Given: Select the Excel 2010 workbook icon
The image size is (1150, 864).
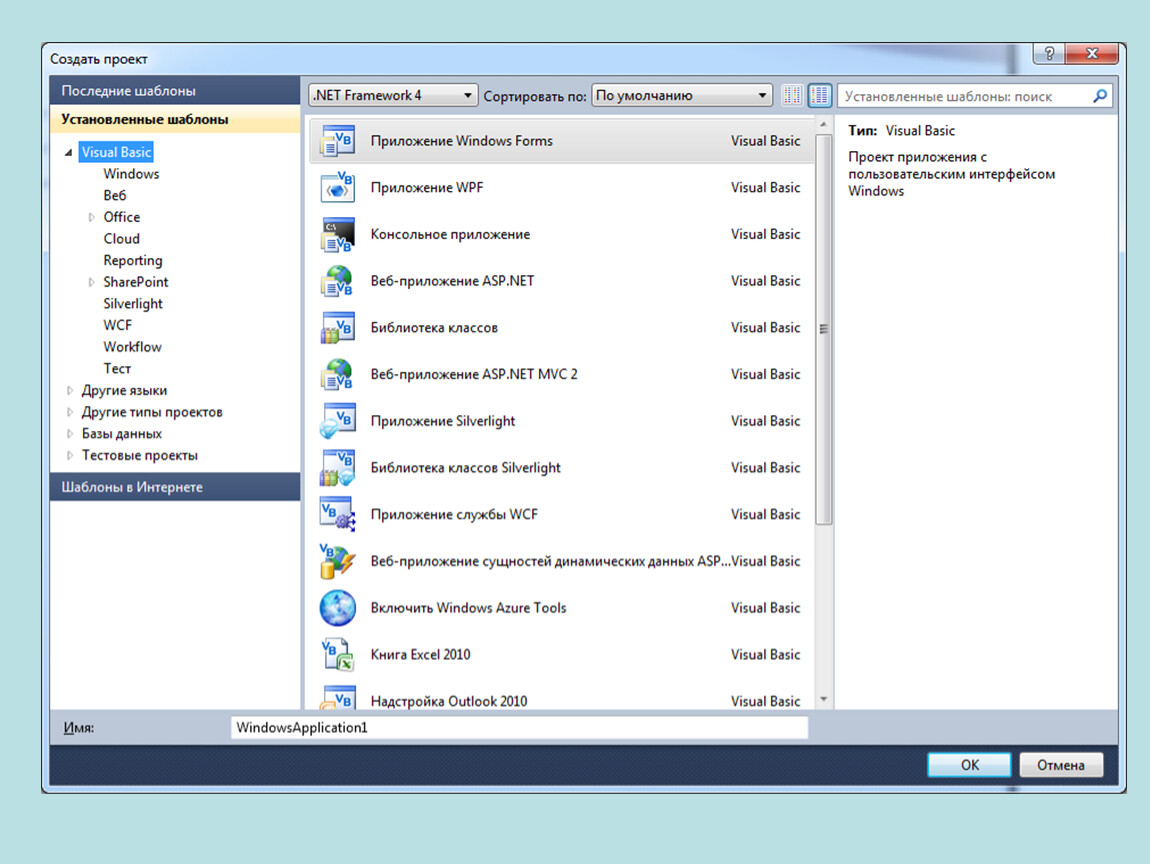Looking at the screenshot, I should (337, 655).
